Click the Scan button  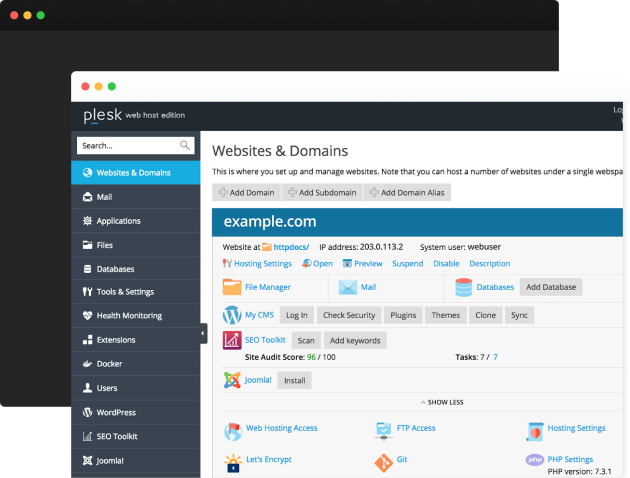[306, 341]
